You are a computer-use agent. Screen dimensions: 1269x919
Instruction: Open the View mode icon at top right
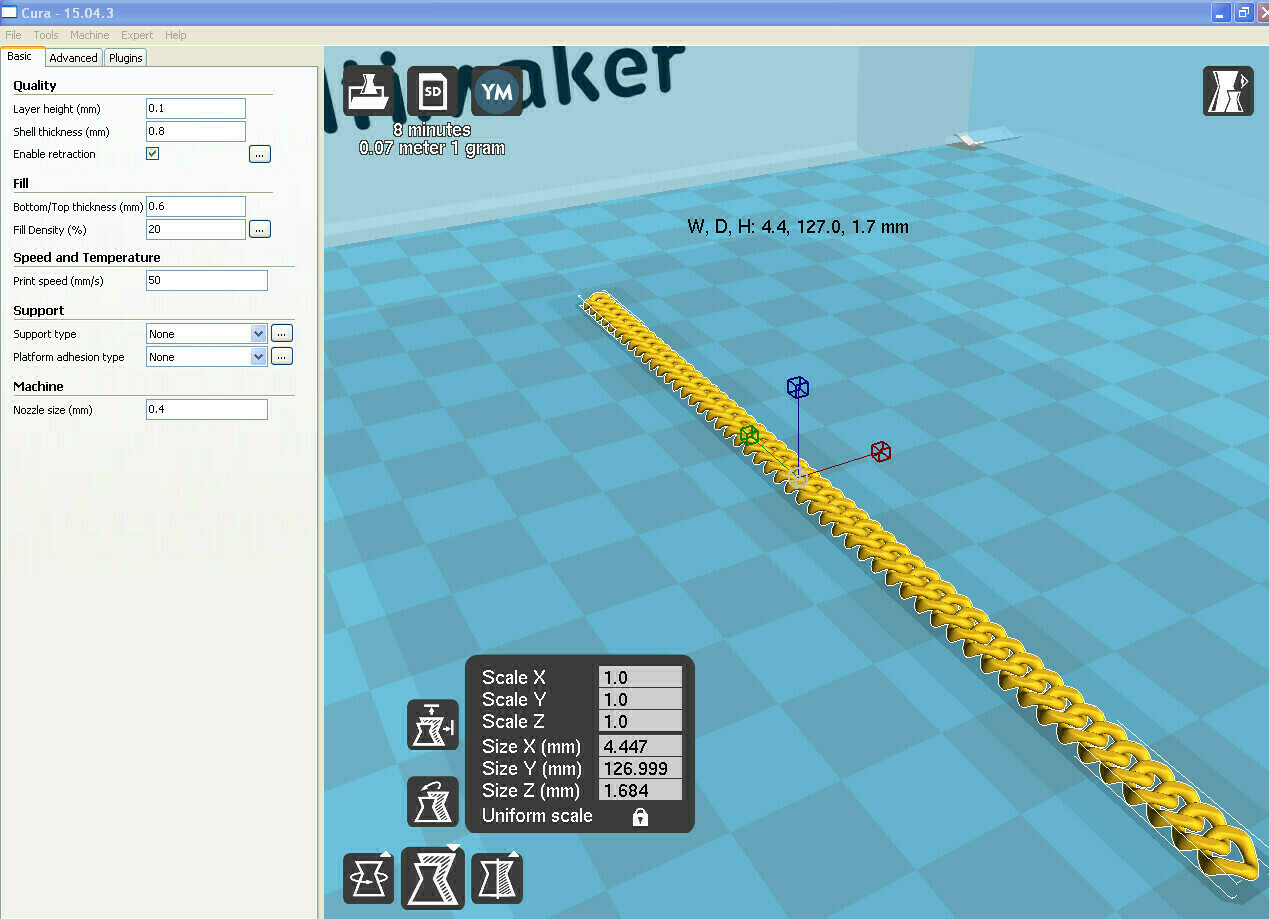click(1228, 92)
